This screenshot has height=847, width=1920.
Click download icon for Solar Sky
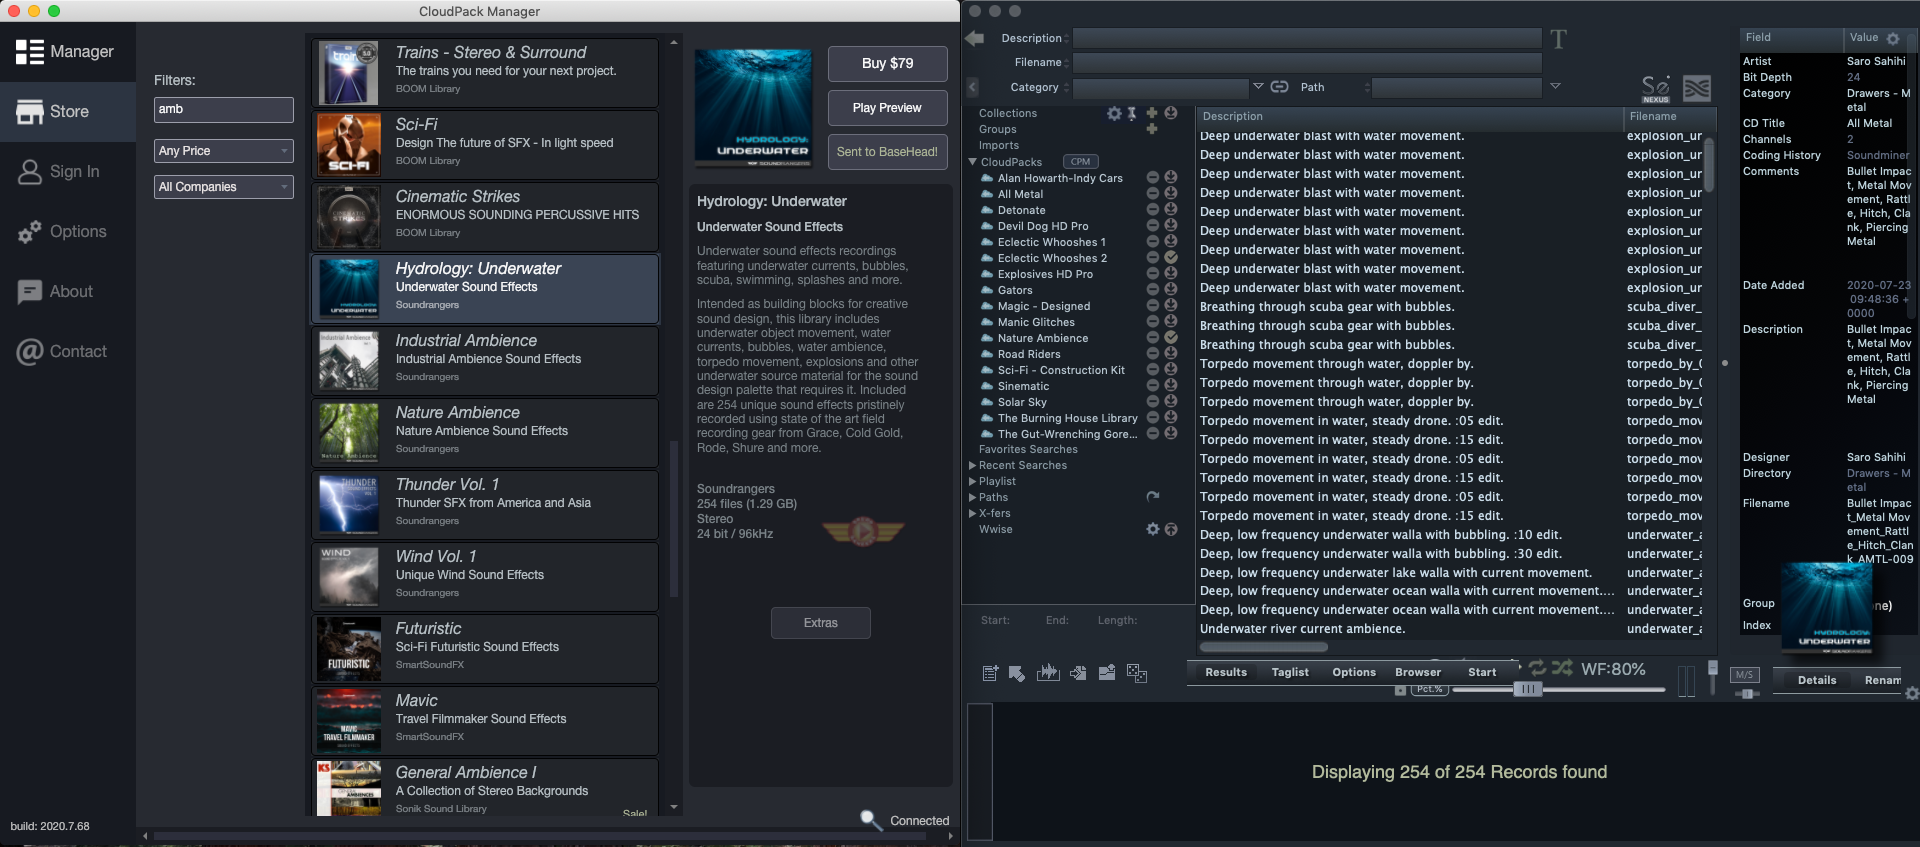[1171, 401]
